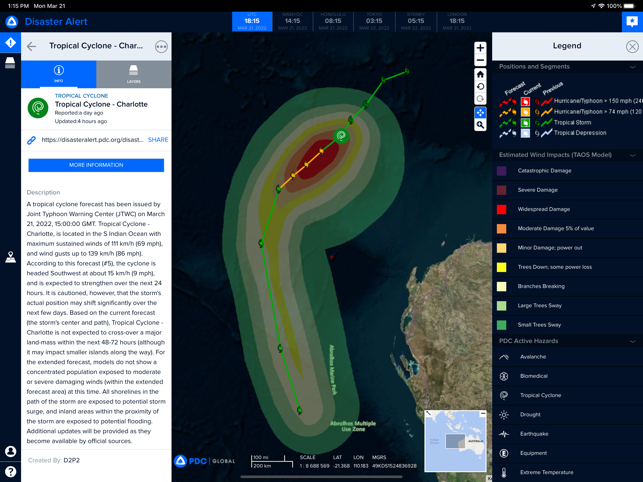The width and height of the screenshot is (643, 482).
Task: Click the Wi-Fi status icon
Action: coord(602,6)
